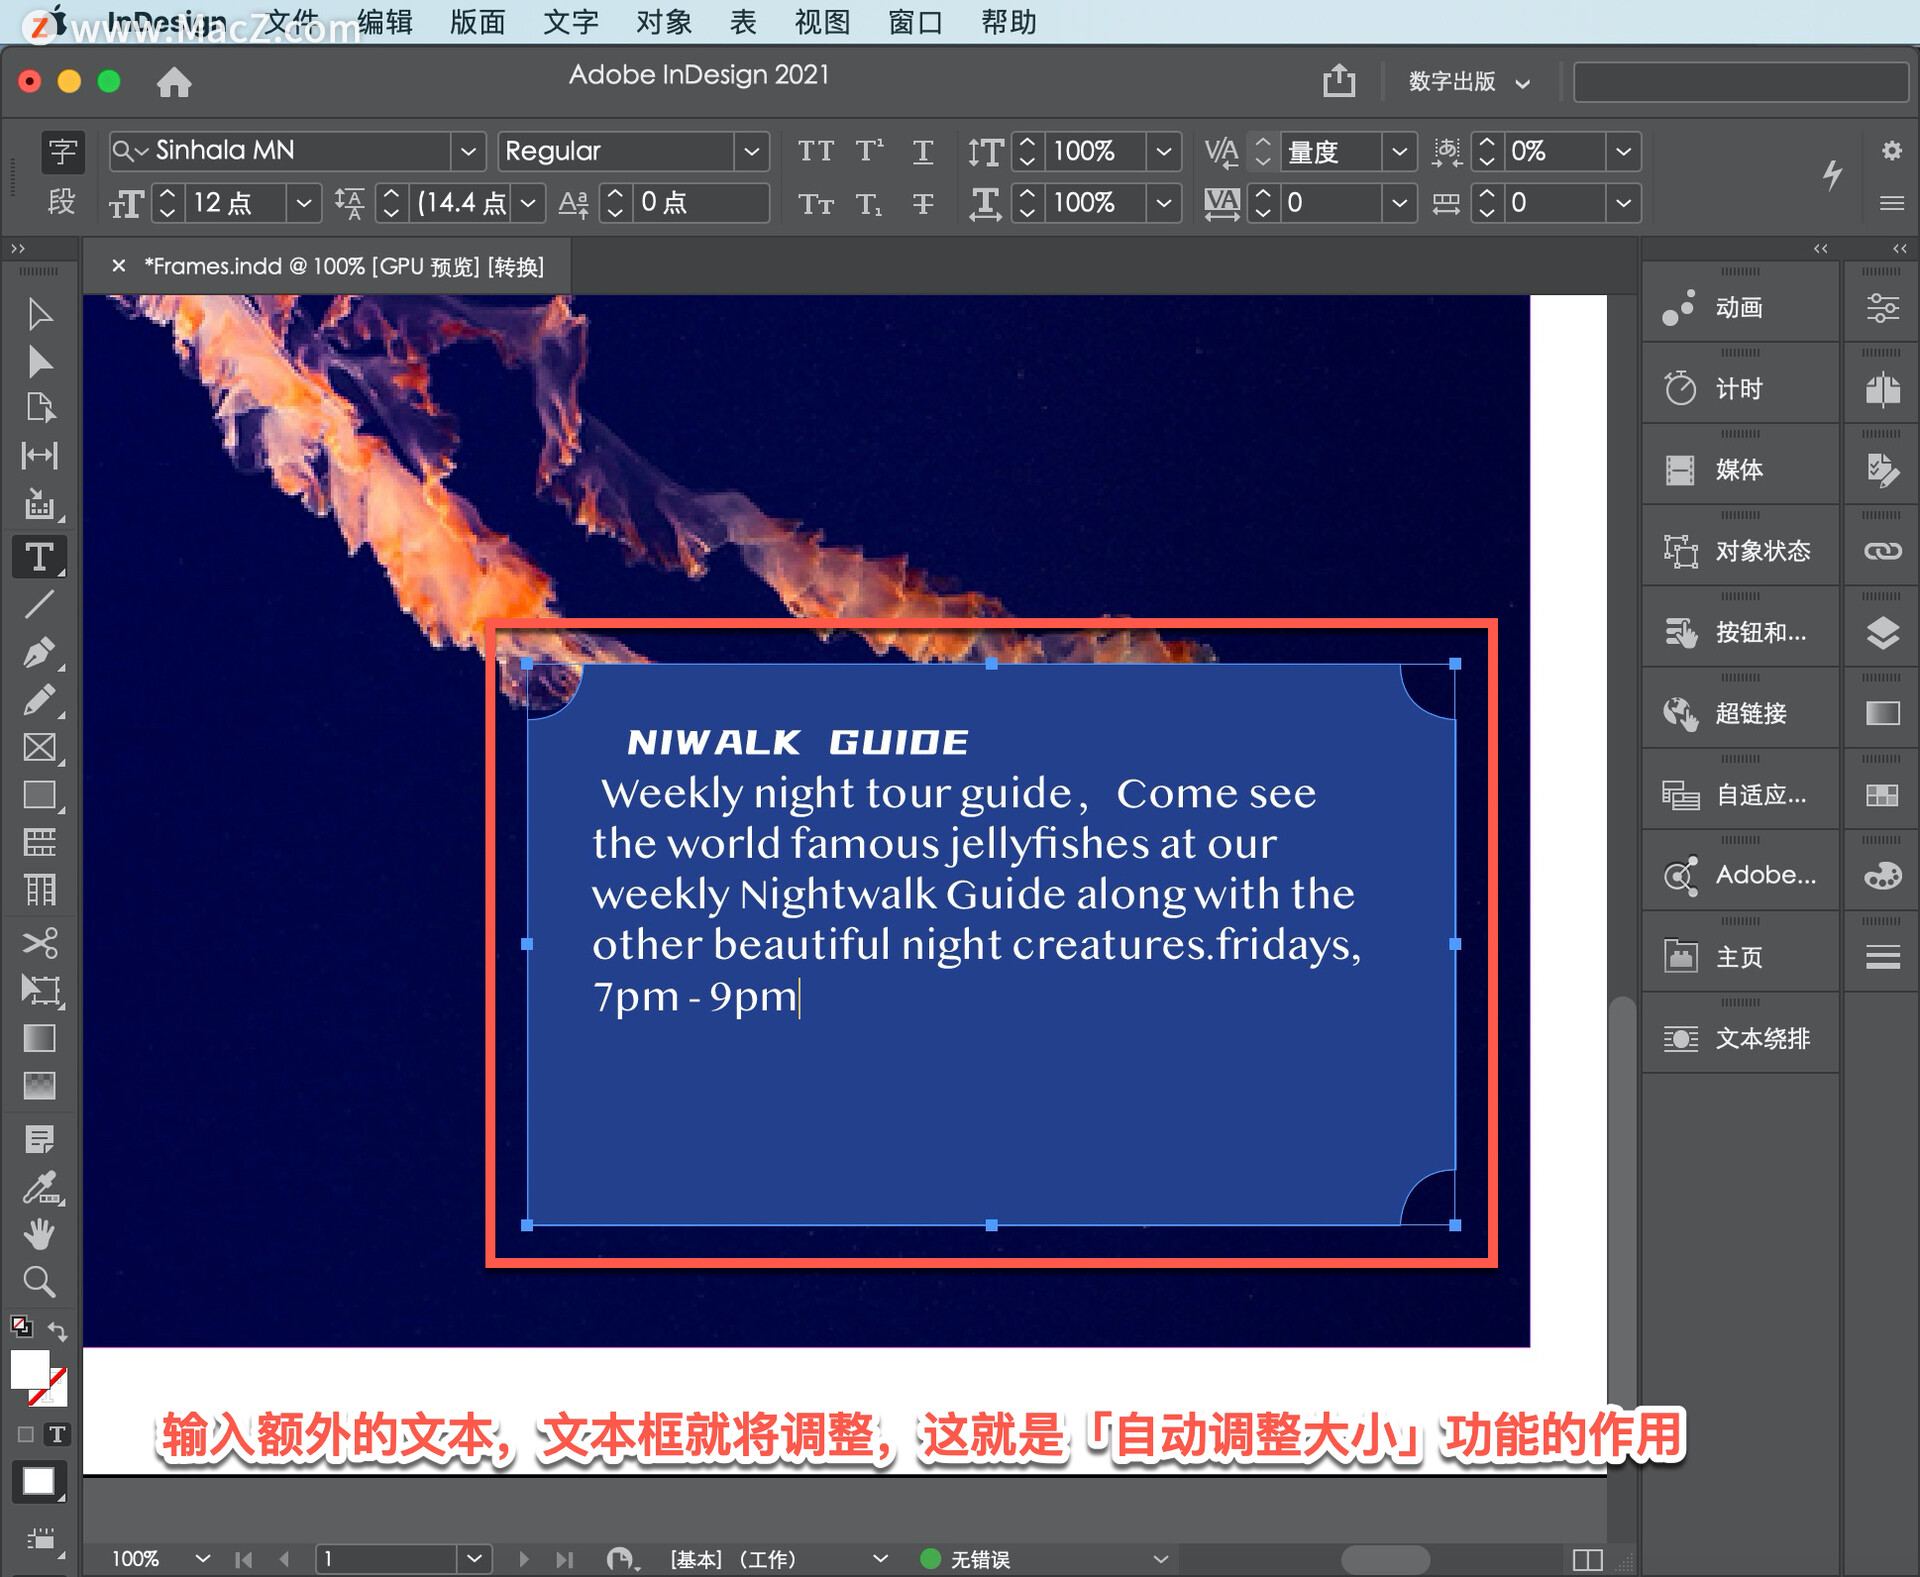Select the Scissors tool

[39, 943]
